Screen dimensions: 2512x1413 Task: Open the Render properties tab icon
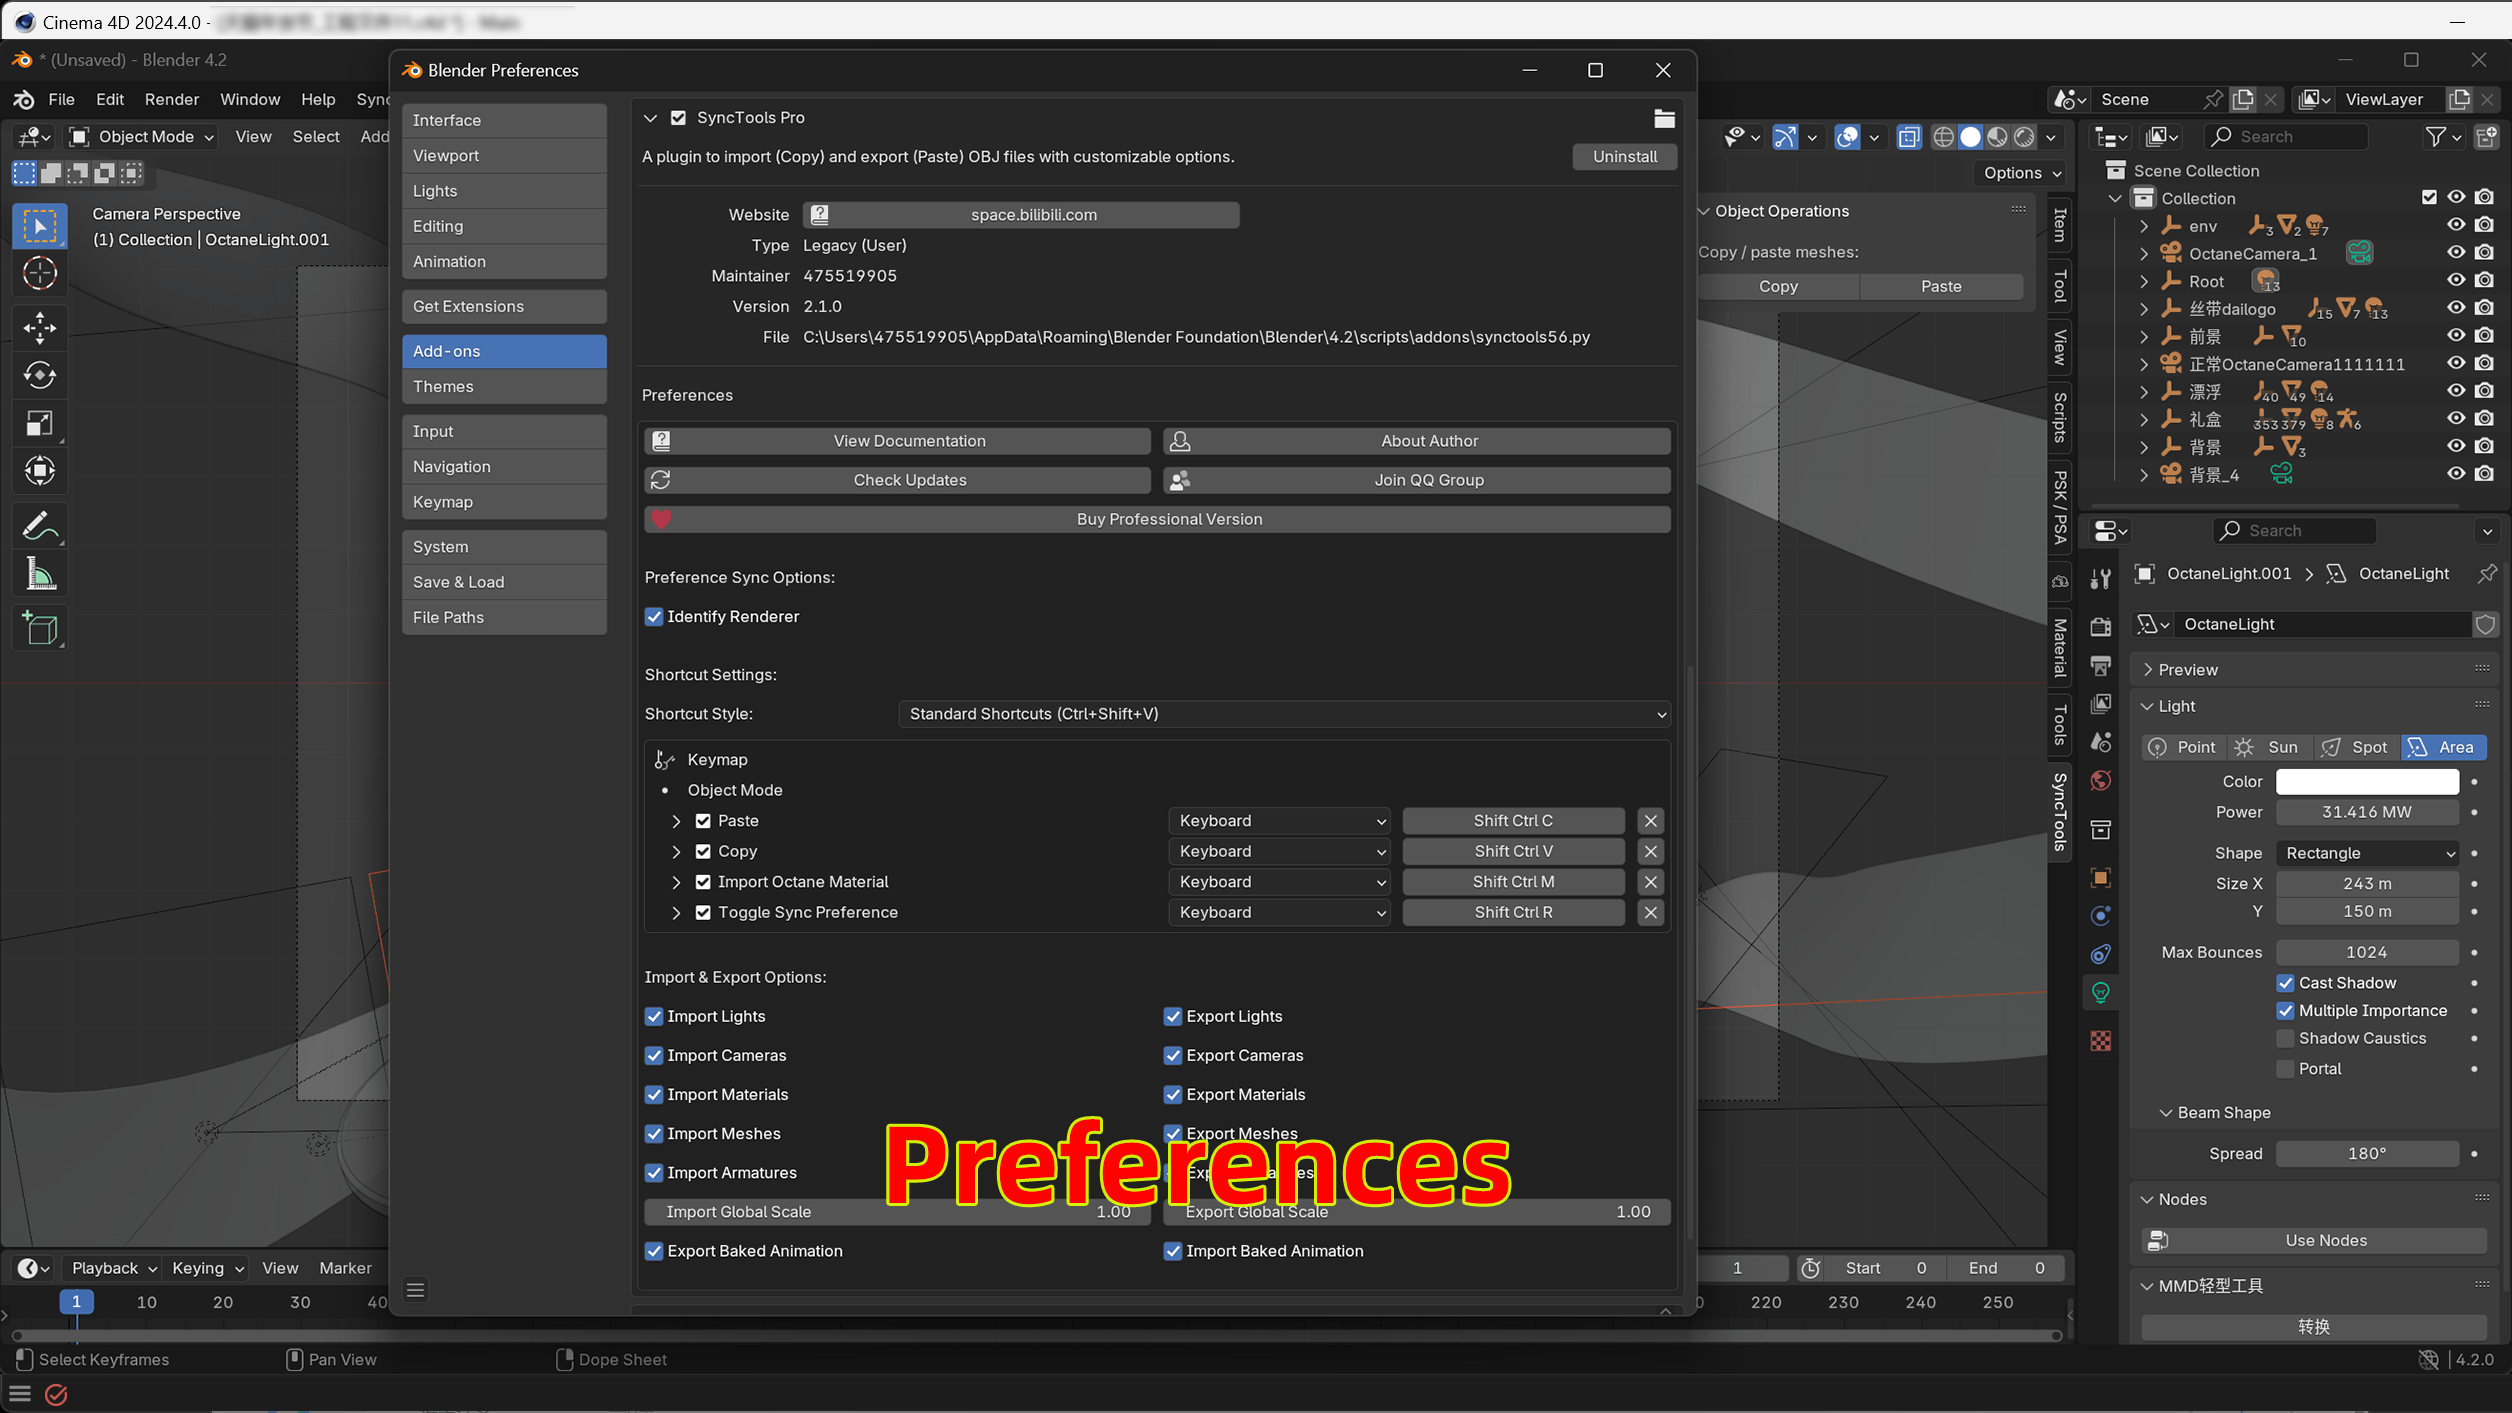point(2101,627)
